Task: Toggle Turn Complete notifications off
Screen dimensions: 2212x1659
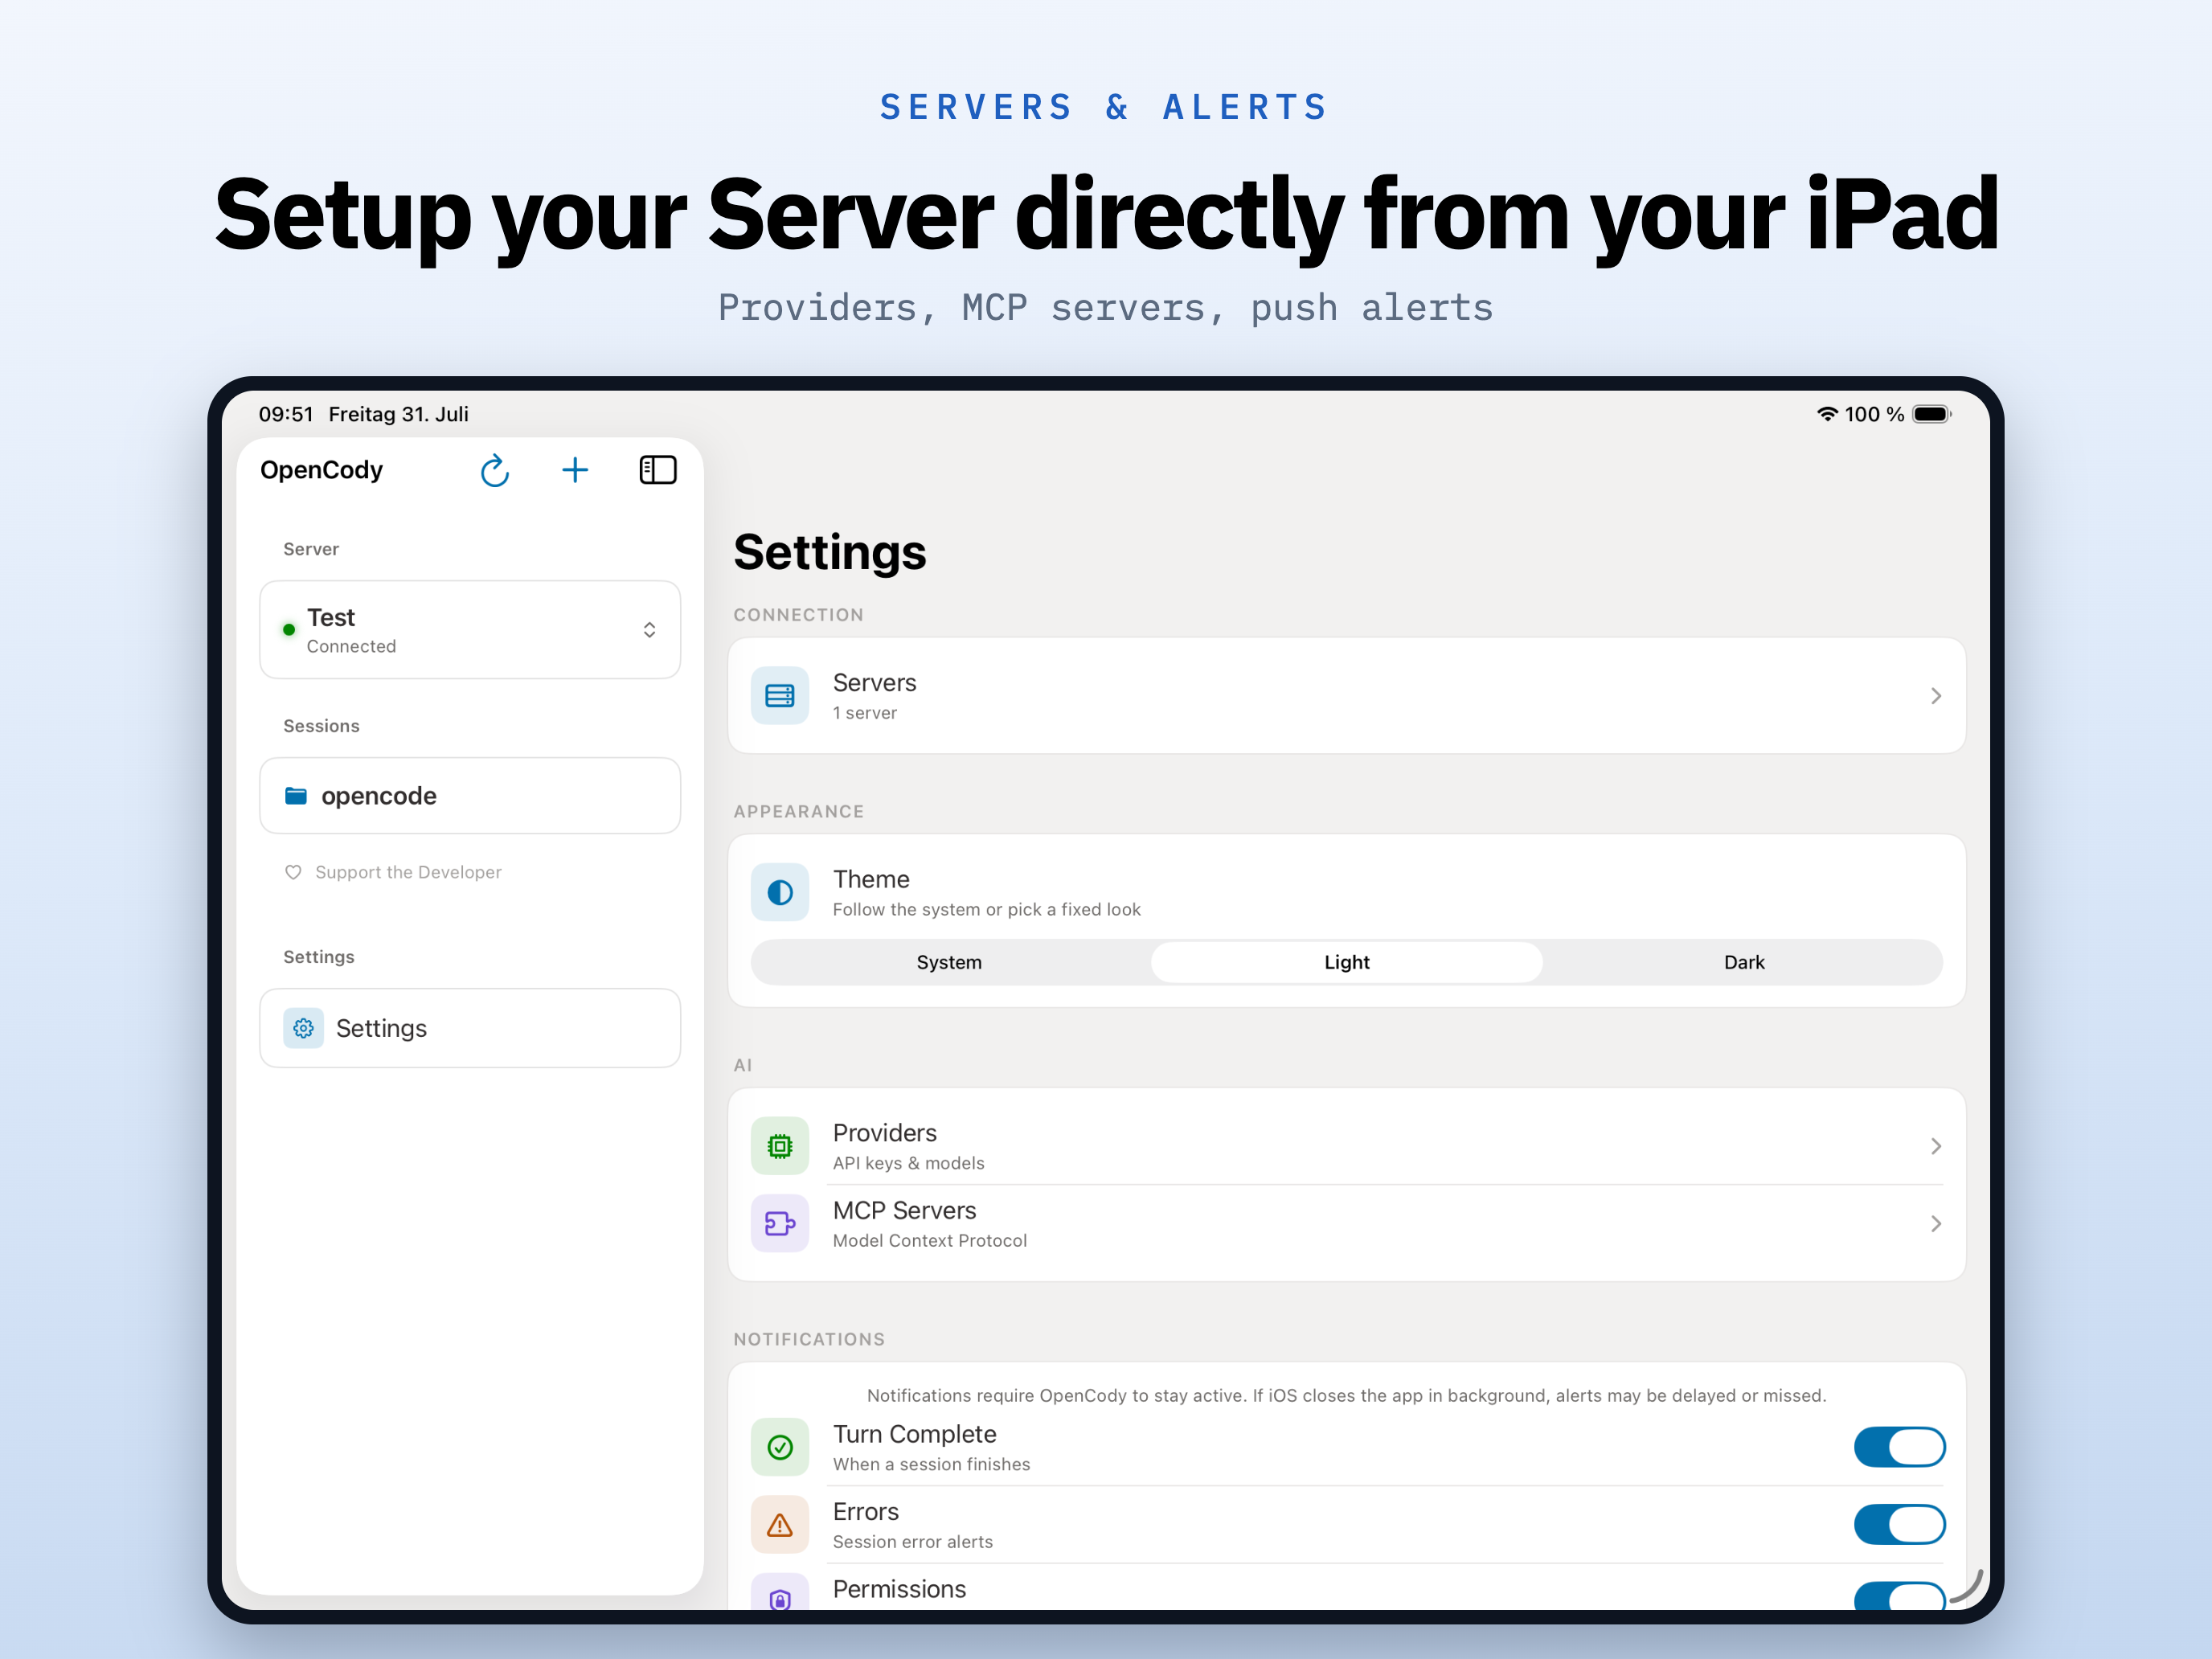Action: coord(1899,1447)
